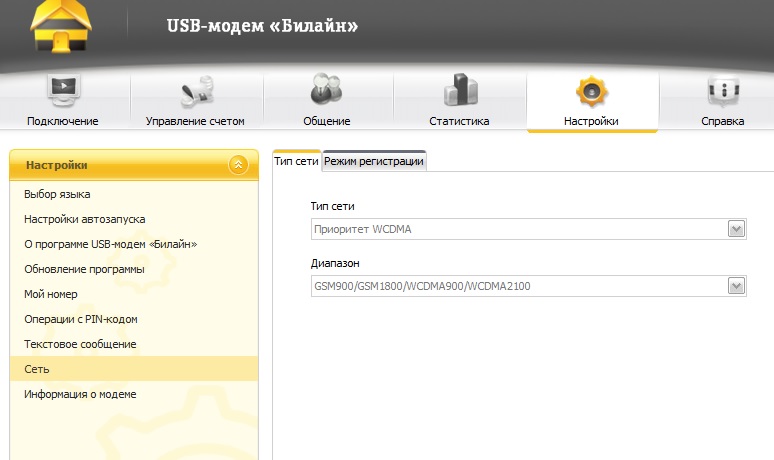This screenshot has width=774, height=460.
Task: Open the Подключение monitor icon
Action: (63, 90)
